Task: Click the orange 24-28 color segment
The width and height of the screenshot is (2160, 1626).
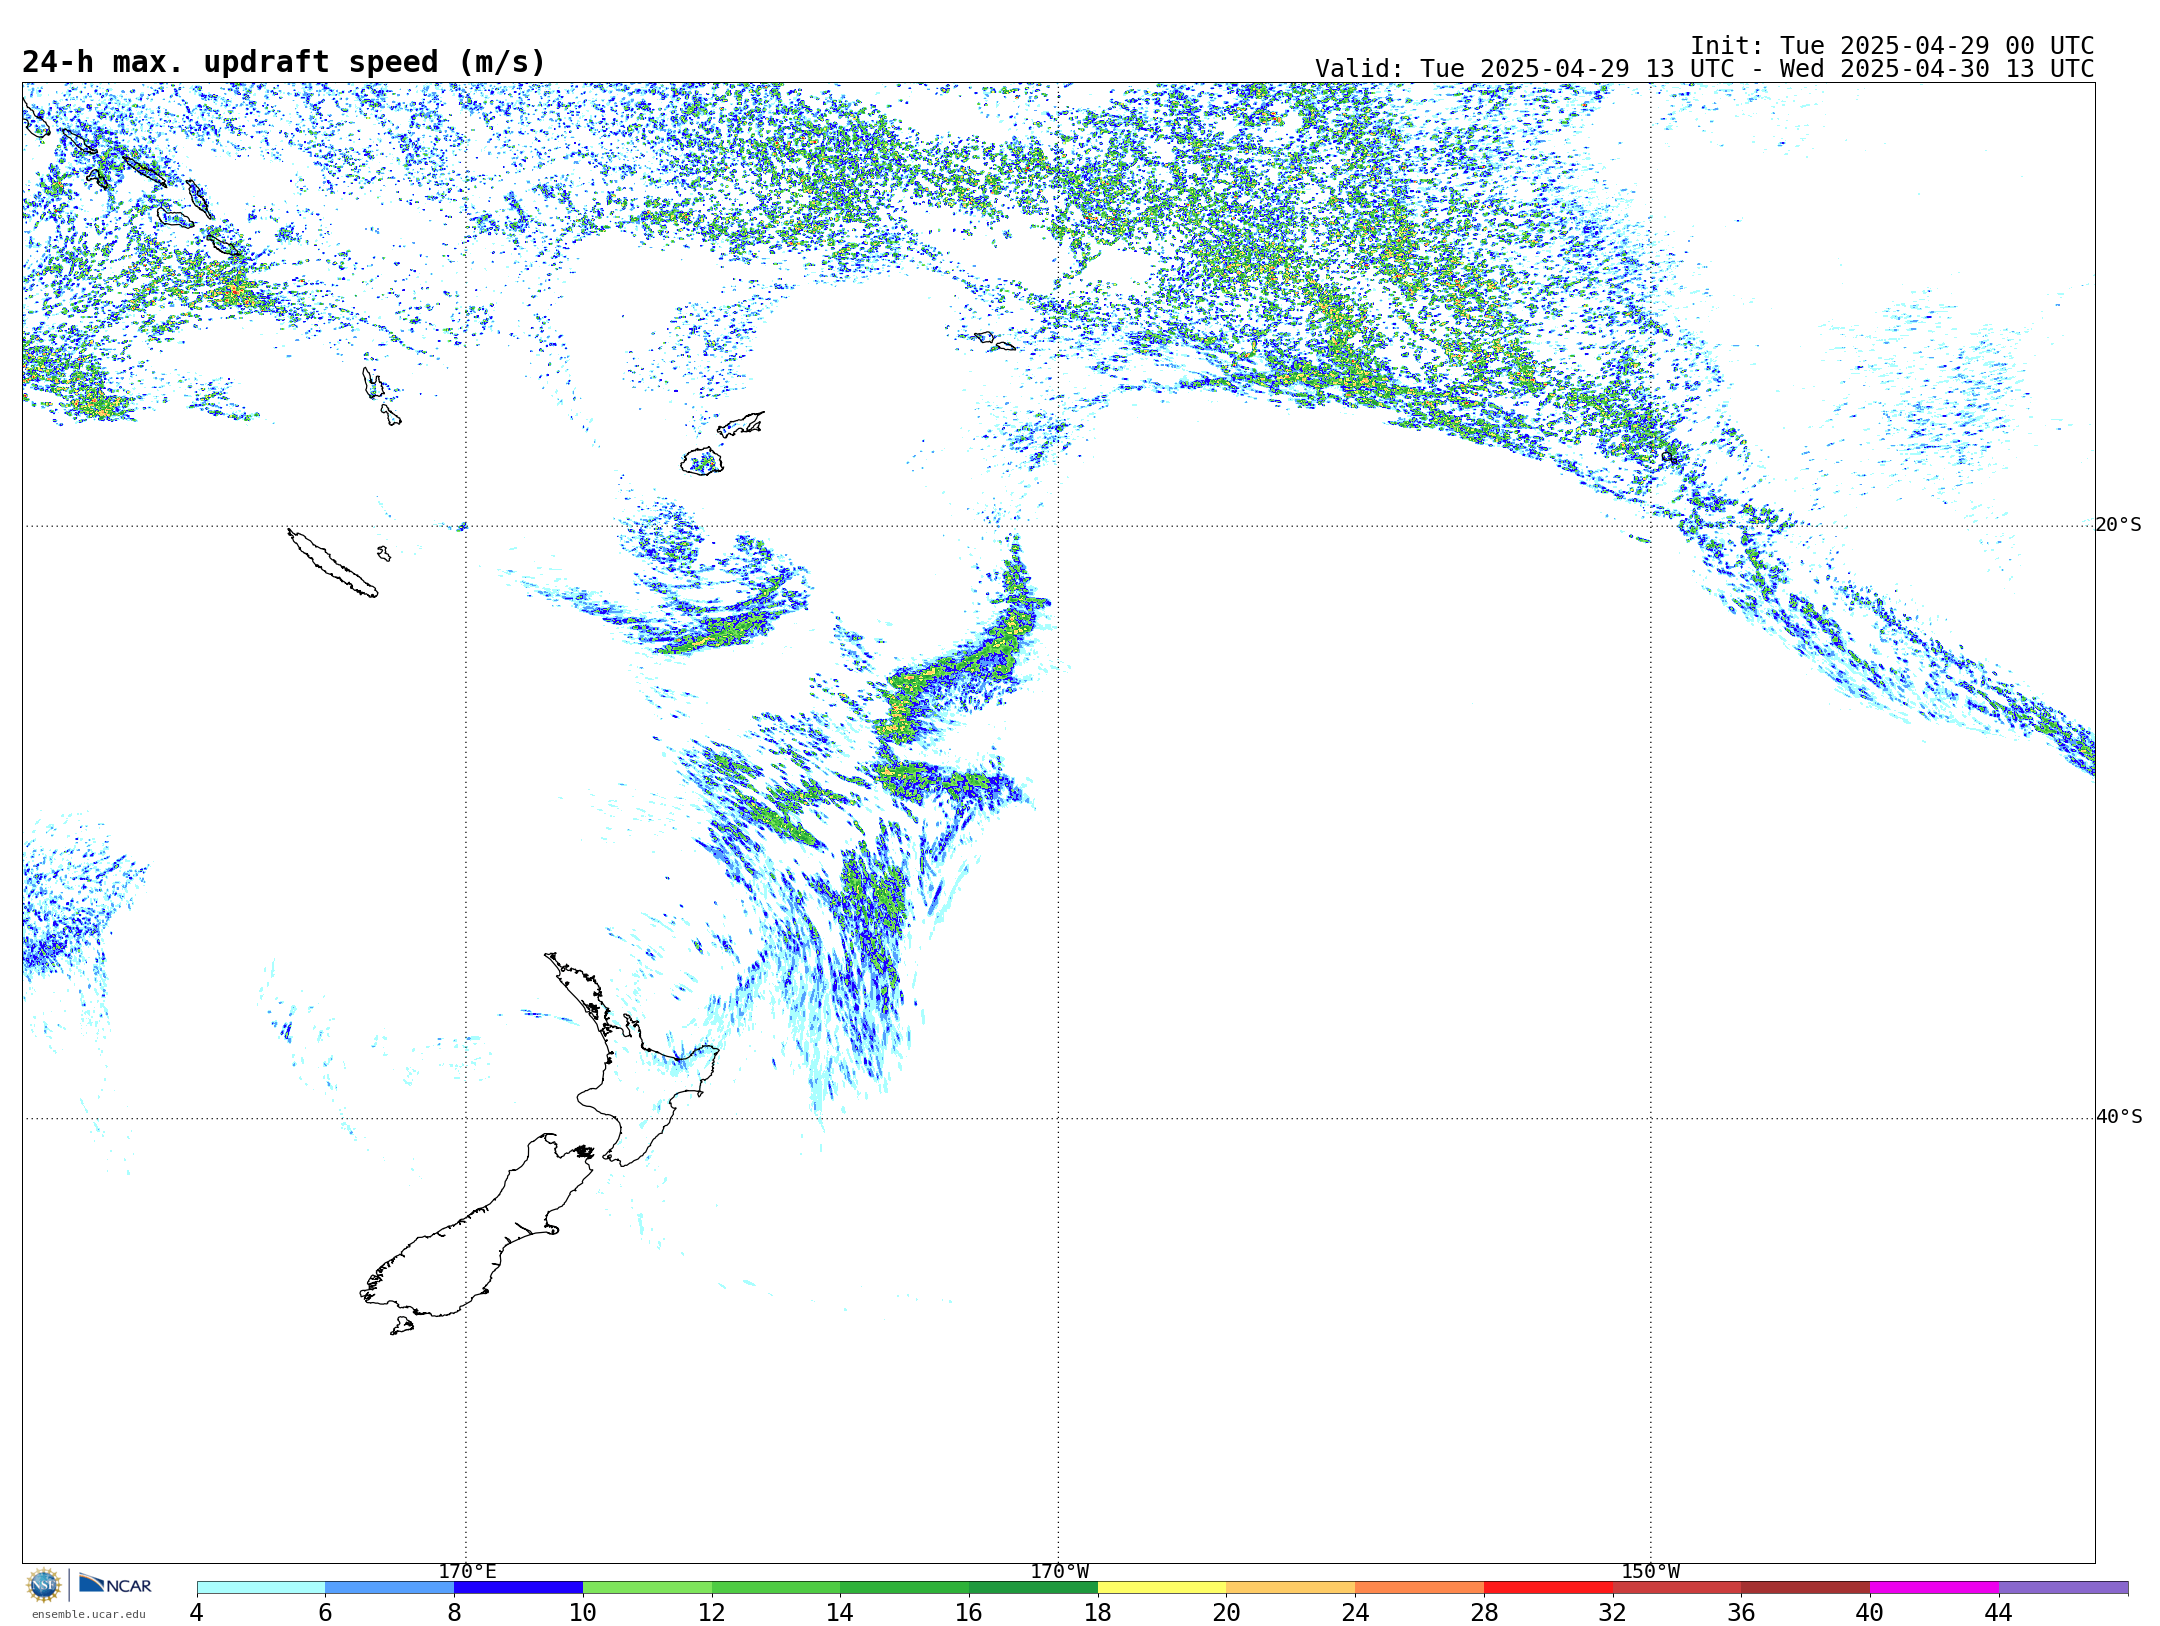Action: [x=1420, y=1587]
